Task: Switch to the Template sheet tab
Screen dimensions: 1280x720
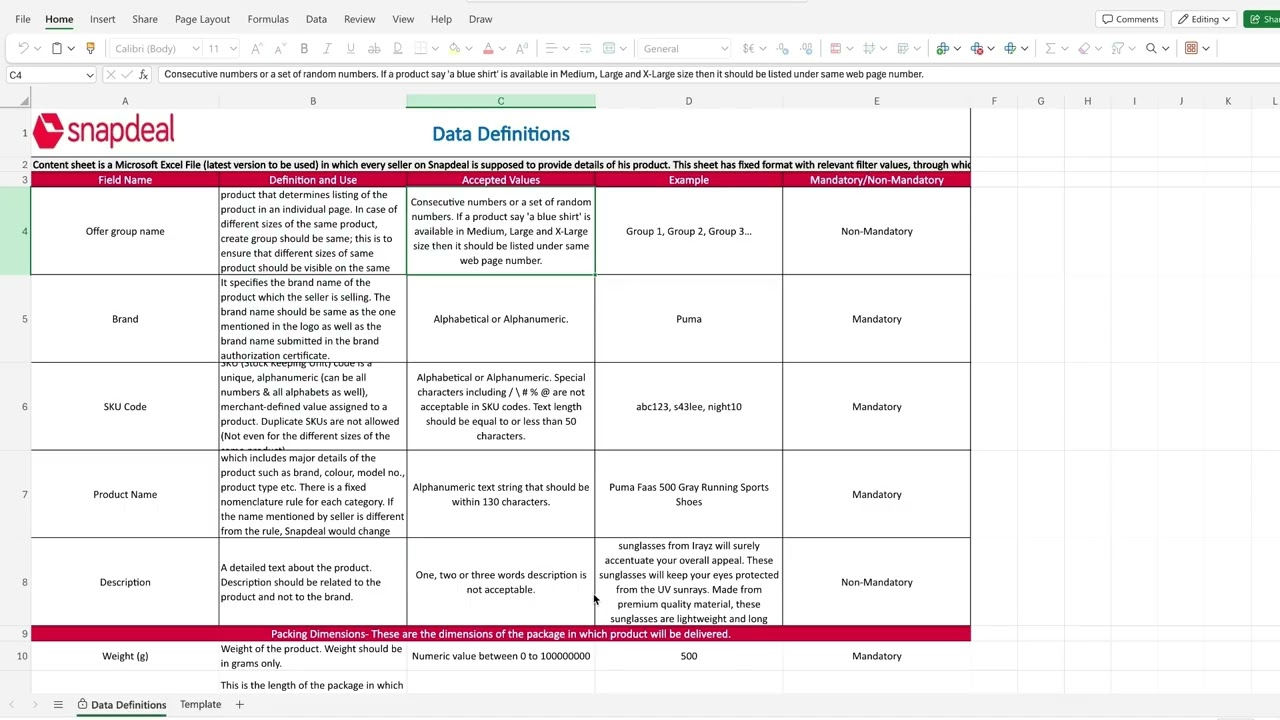Action: pos(200,704)
